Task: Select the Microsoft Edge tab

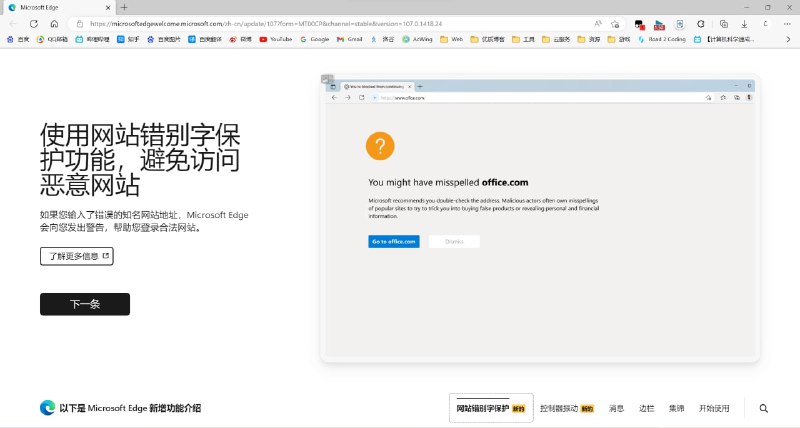Action: (x=60, y=8)
